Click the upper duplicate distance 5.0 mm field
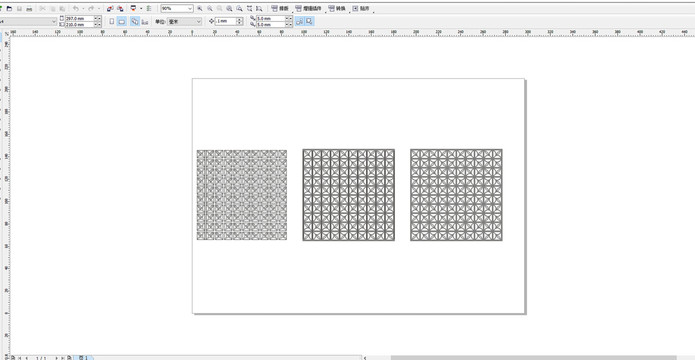 270,19
